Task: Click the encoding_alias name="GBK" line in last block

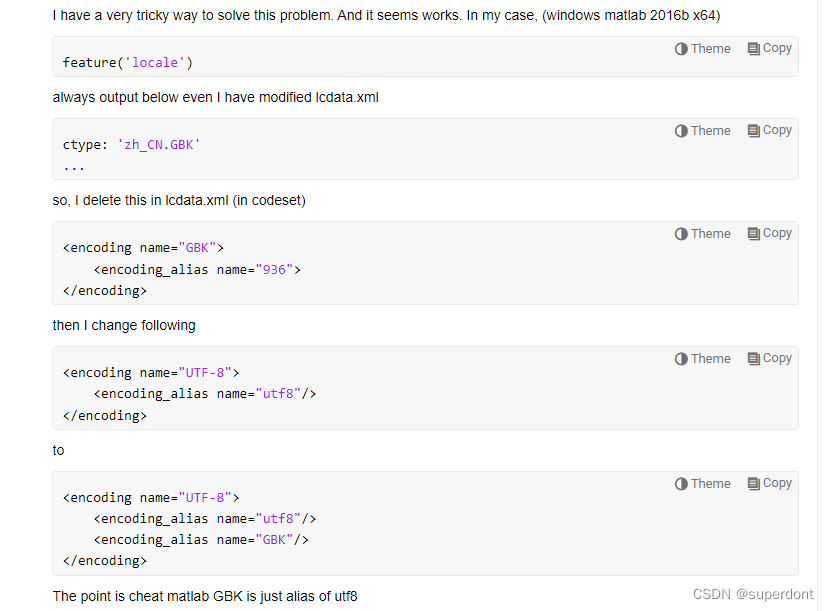Action: (201, 540)
